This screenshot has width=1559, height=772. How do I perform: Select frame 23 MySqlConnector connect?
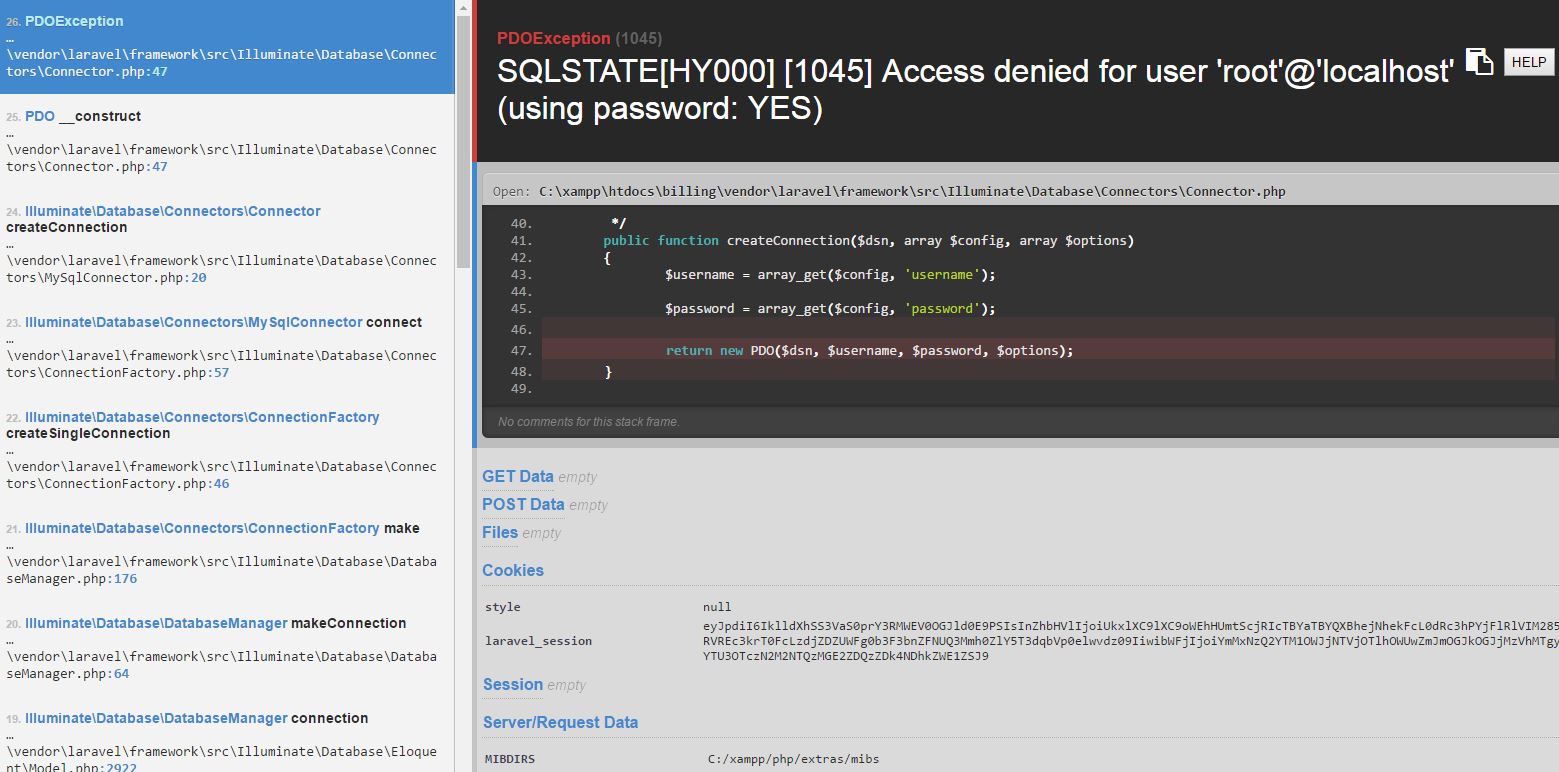coord(227,347)
